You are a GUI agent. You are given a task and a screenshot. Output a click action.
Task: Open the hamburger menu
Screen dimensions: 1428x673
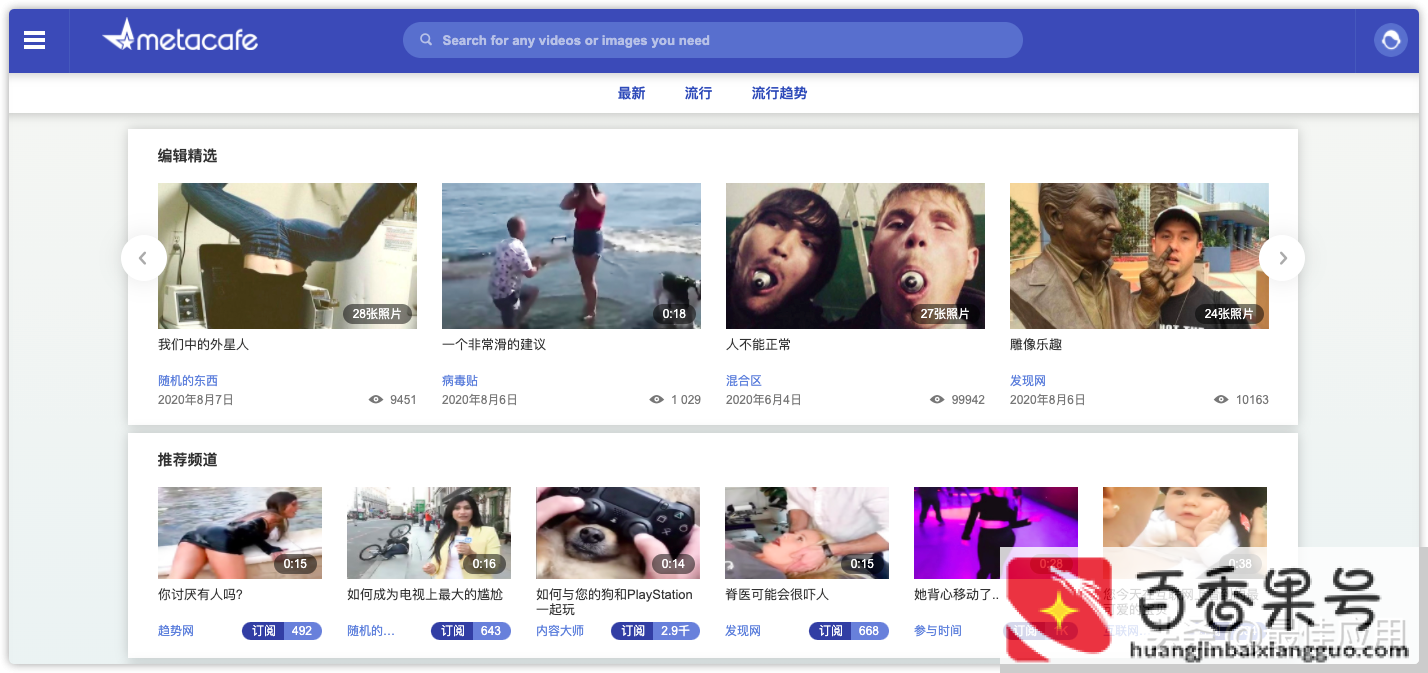(35, 40)
